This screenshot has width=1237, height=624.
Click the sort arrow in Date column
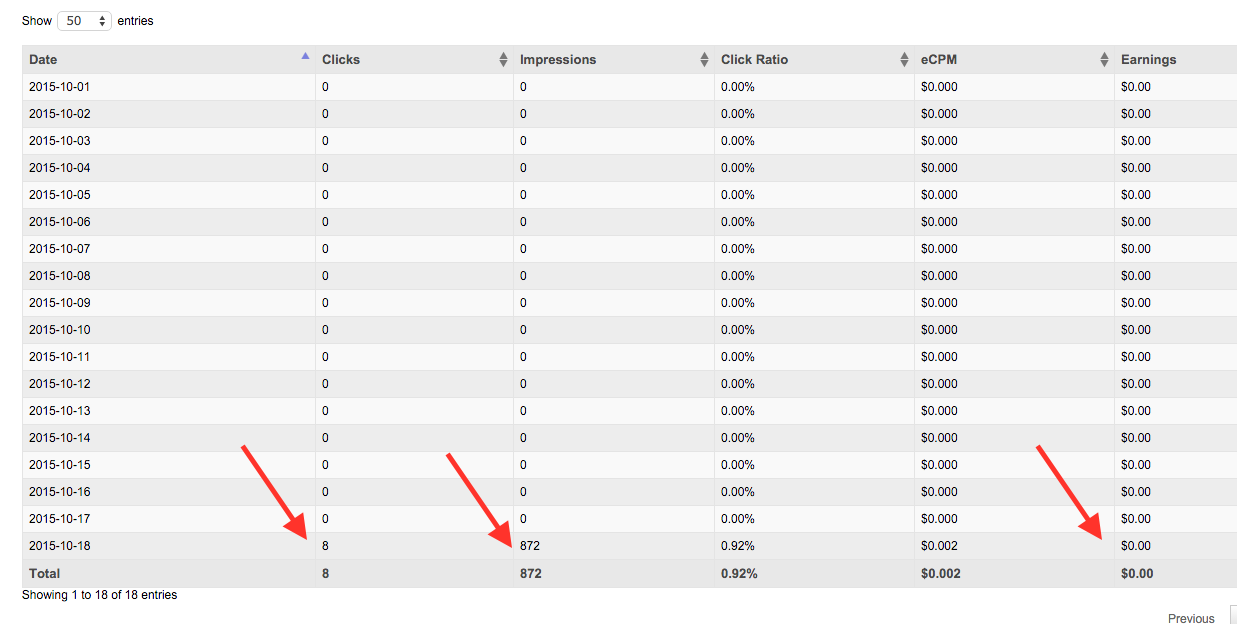point(305,57)
